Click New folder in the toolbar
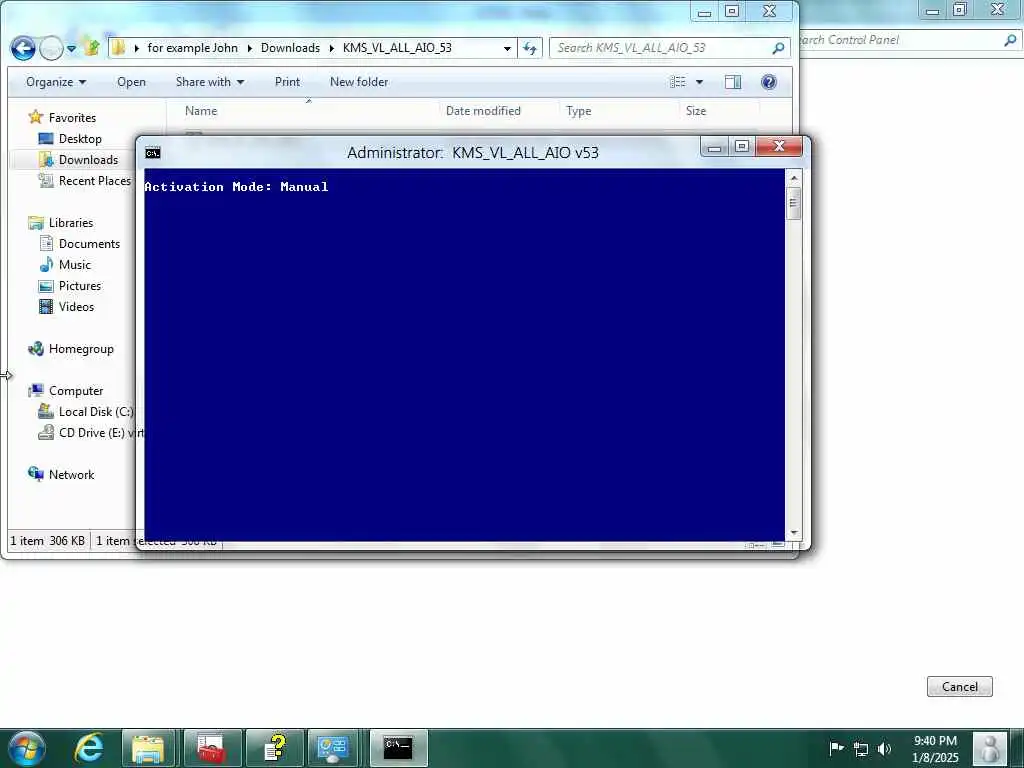 [x=359, y=82]
